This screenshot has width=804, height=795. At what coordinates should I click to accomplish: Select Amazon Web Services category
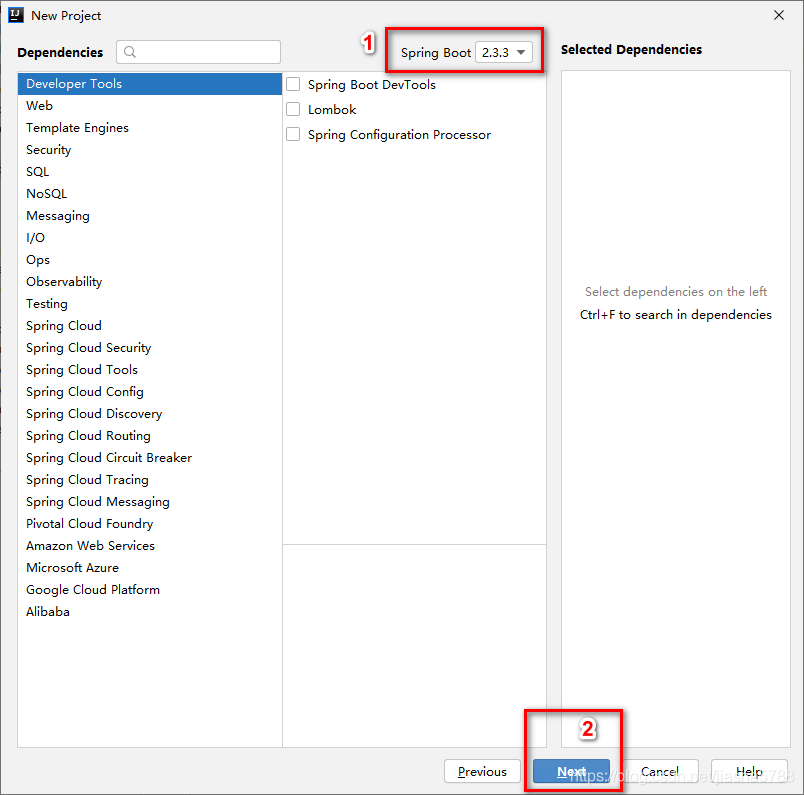(x=150, y=546)
